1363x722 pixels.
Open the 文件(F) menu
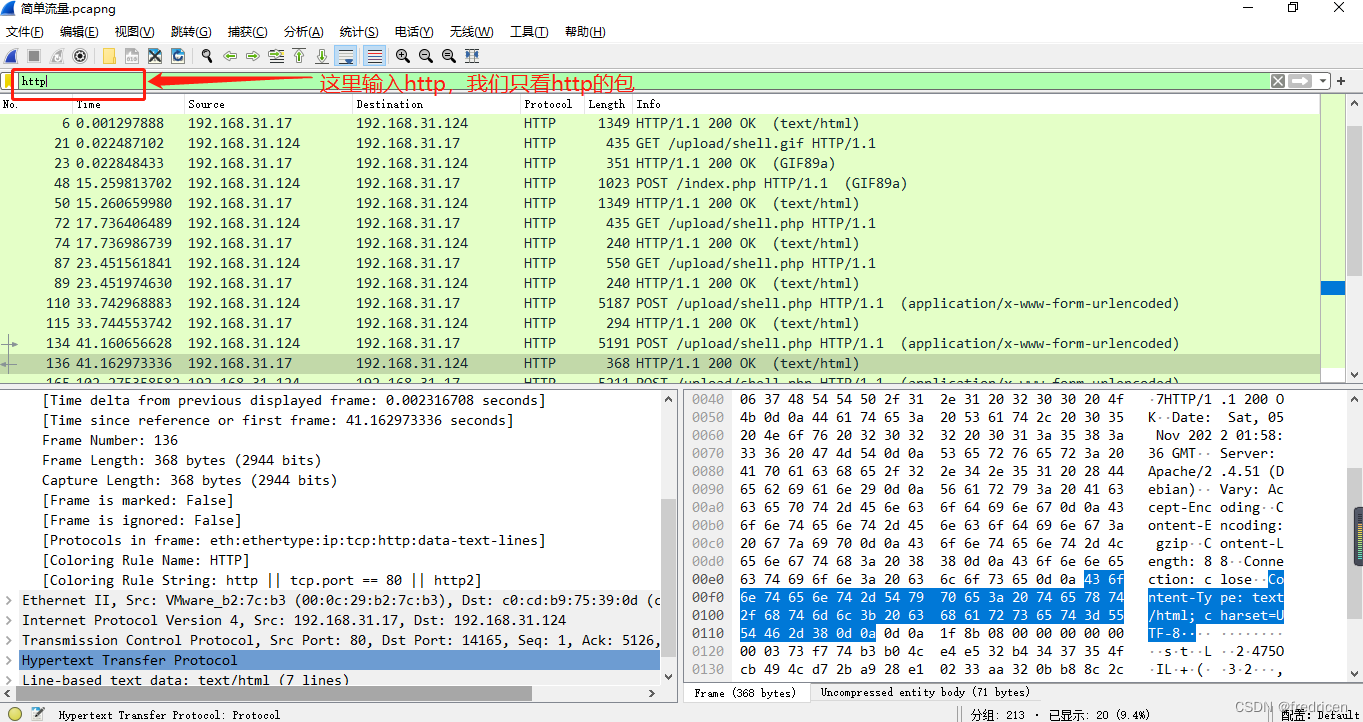[25, 32]
